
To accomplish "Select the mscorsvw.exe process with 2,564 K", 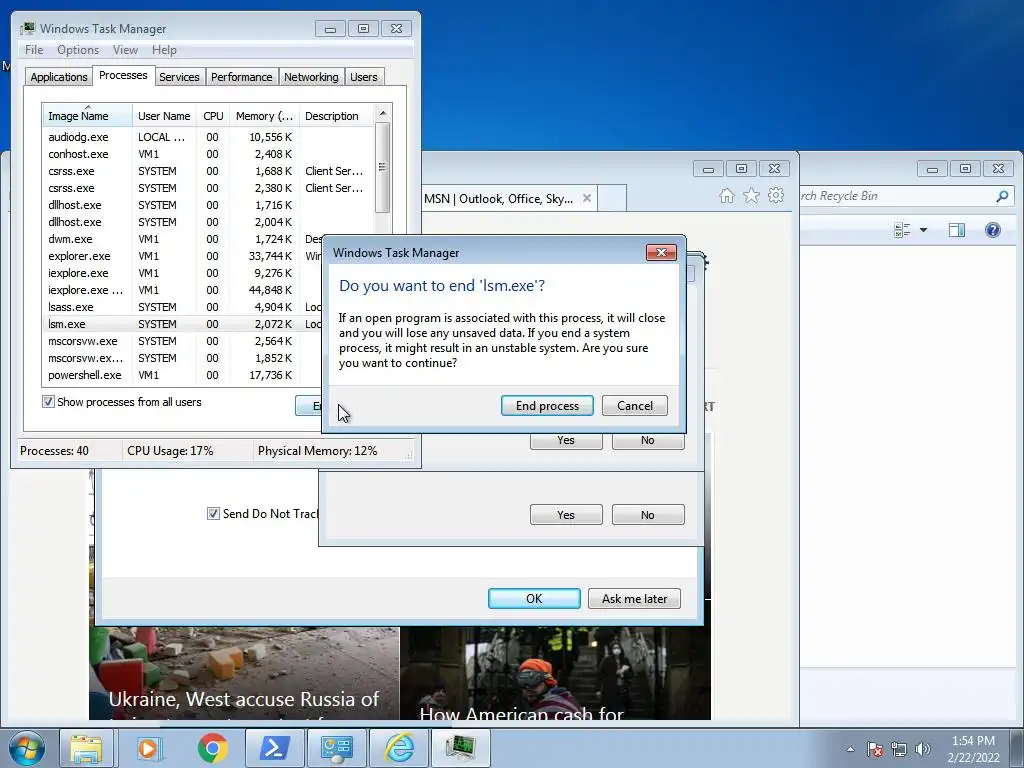I will pyautogui.click(x=183, y=341).
